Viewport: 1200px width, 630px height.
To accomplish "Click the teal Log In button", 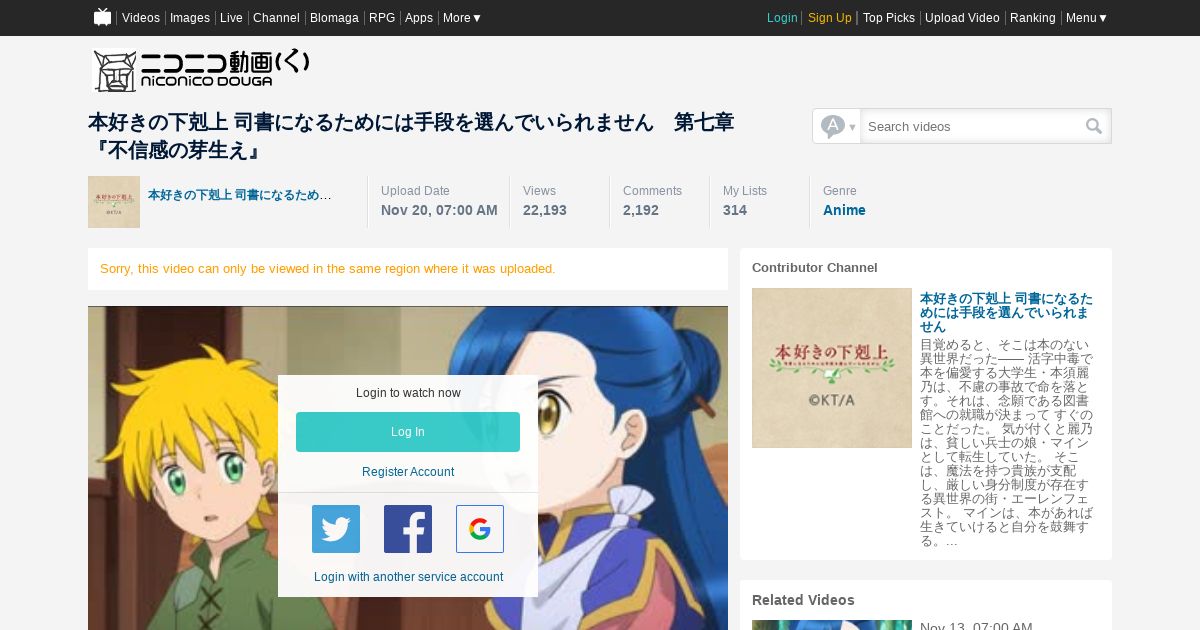I will [408, 432].
